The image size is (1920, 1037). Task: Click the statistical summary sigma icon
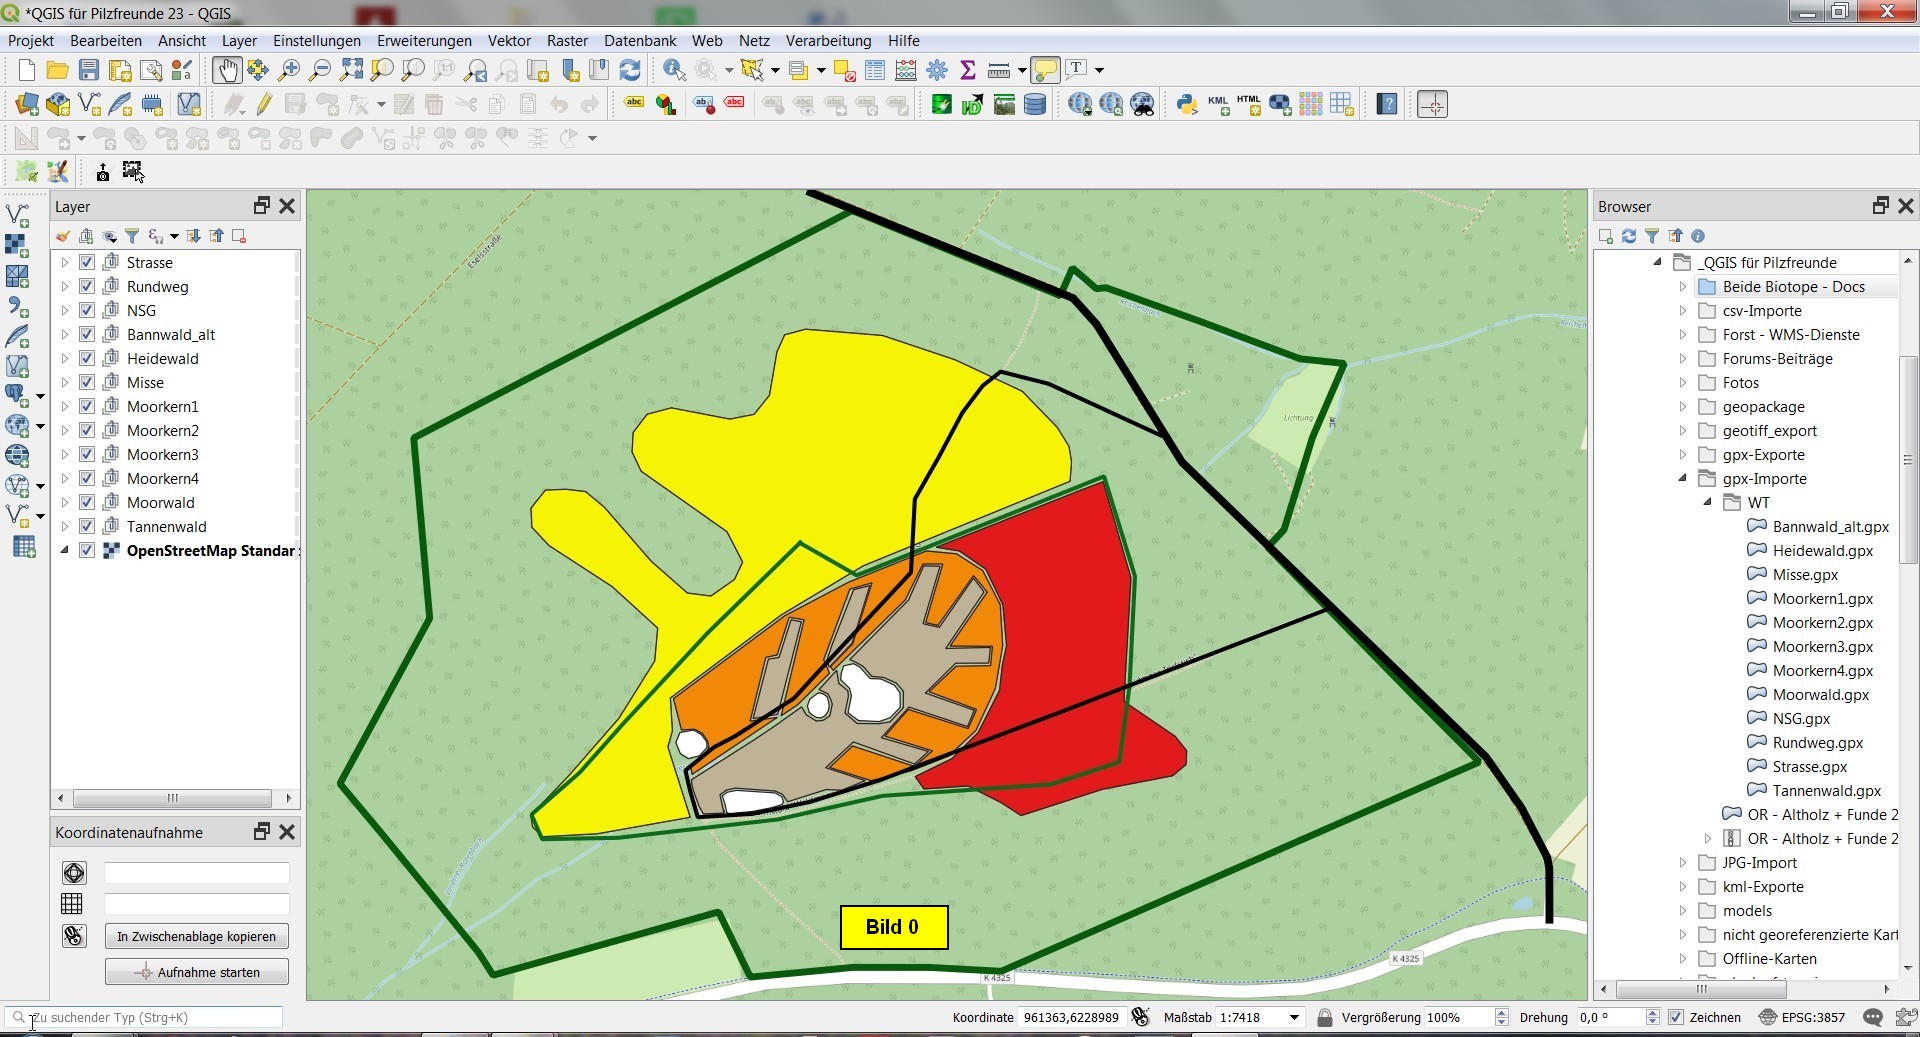pos(967,70)
